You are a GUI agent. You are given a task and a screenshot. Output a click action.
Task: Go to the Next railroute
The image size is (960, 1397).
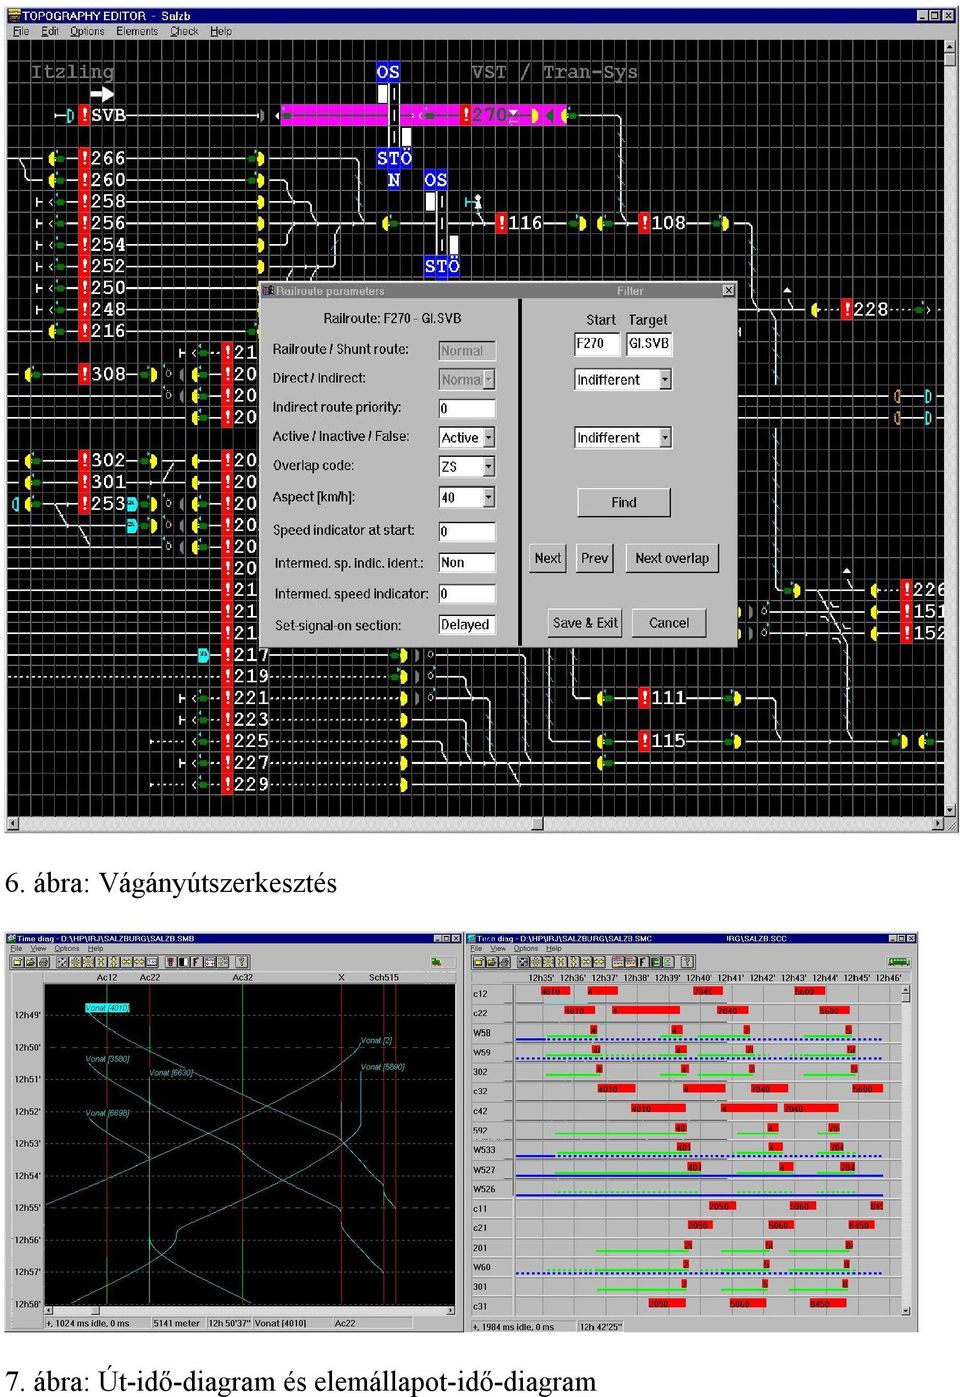548,559
